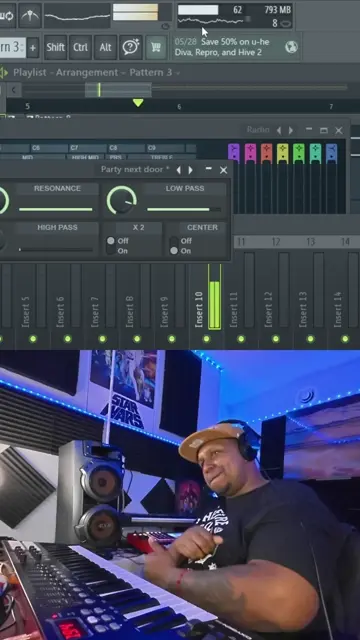Mute Insert 9 mixer track
This screenshot has height=640, width=360.
click(x=172, y=339)
